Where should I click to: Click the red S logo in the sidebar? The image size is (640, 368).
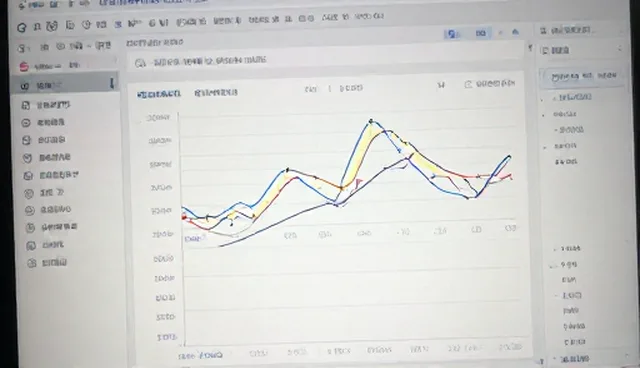coord(24,66)
